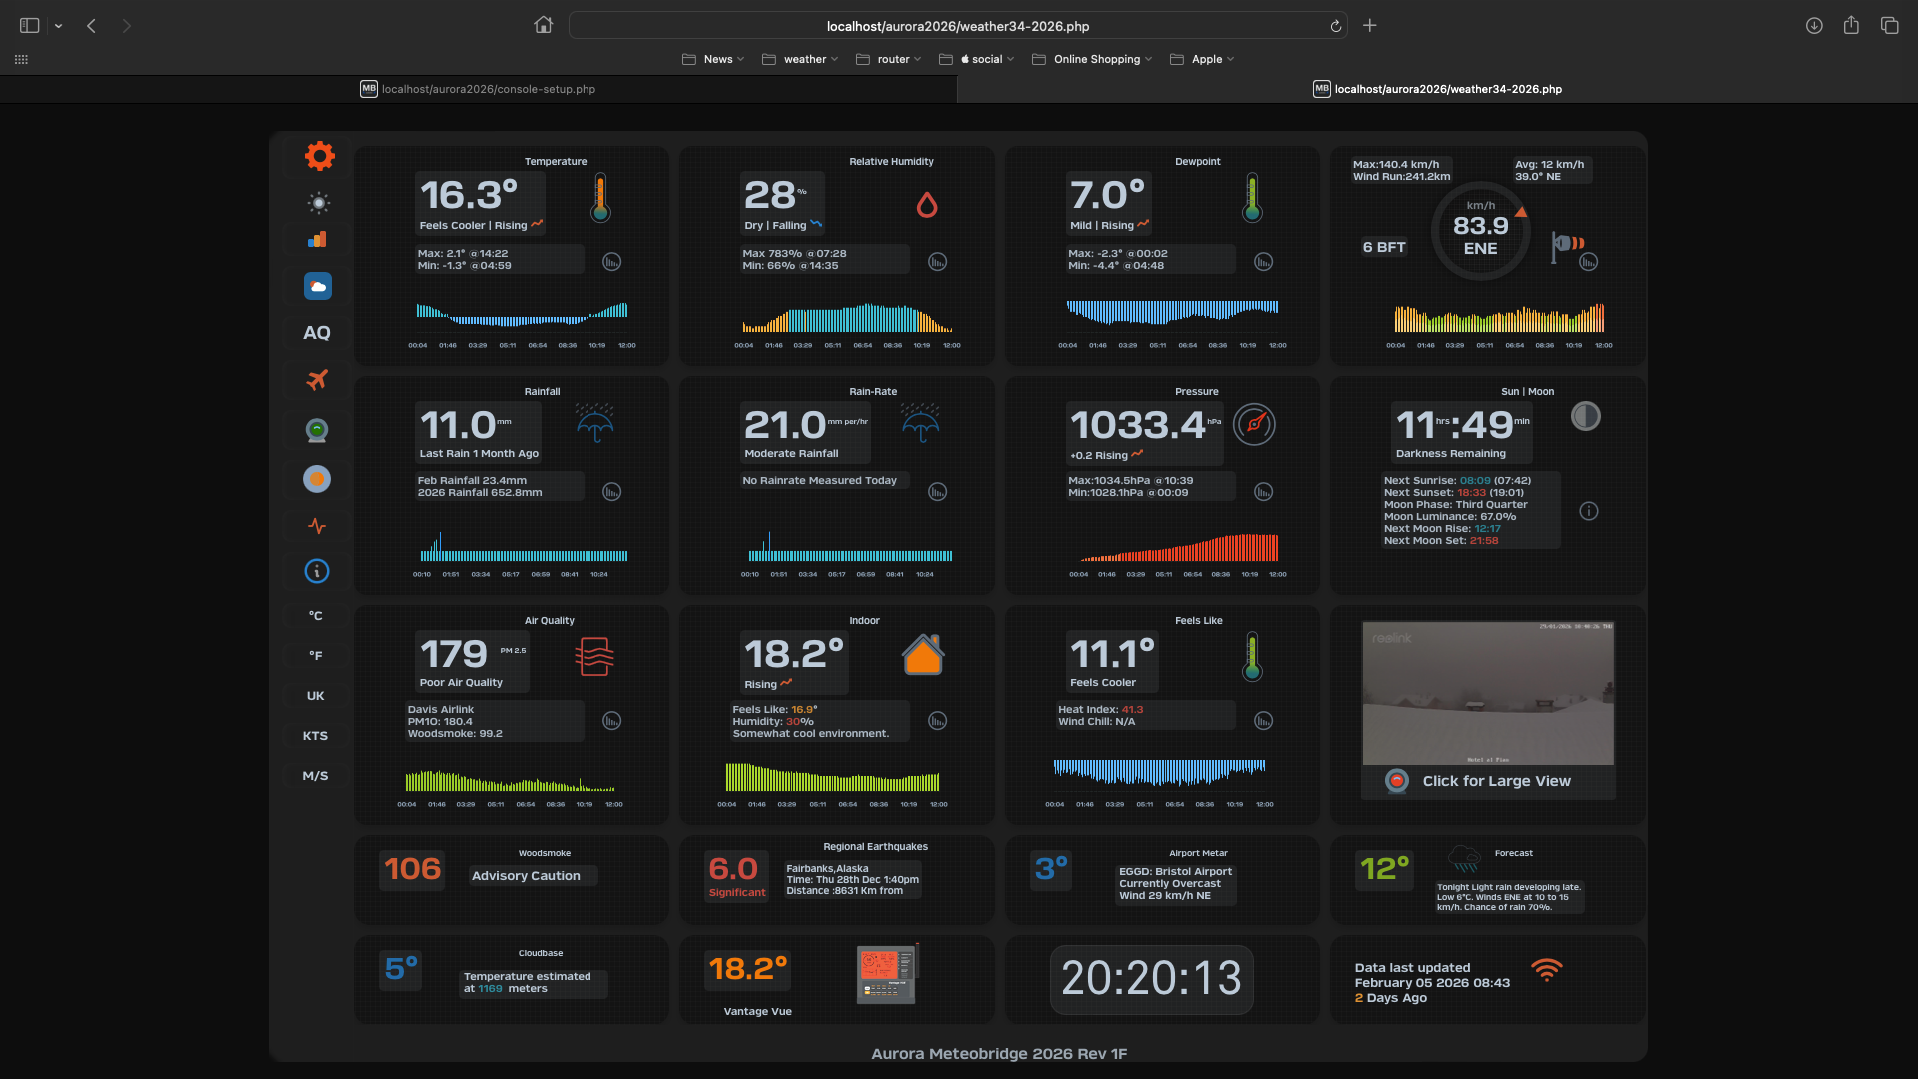Open the cloud weather forecast icon
This screenshot has height=1079, width=1918.
[x=317, y=287]
